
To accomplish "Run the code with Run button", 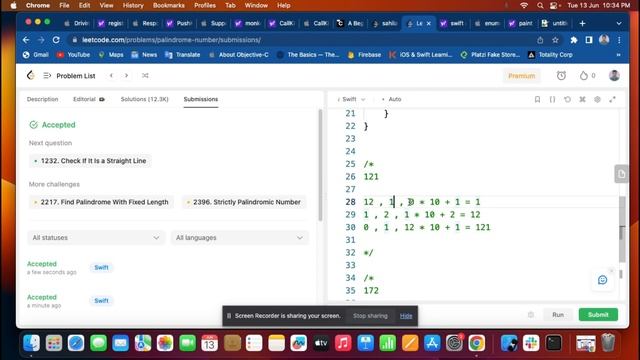I will pyautogui.click(x=558, y=315).
